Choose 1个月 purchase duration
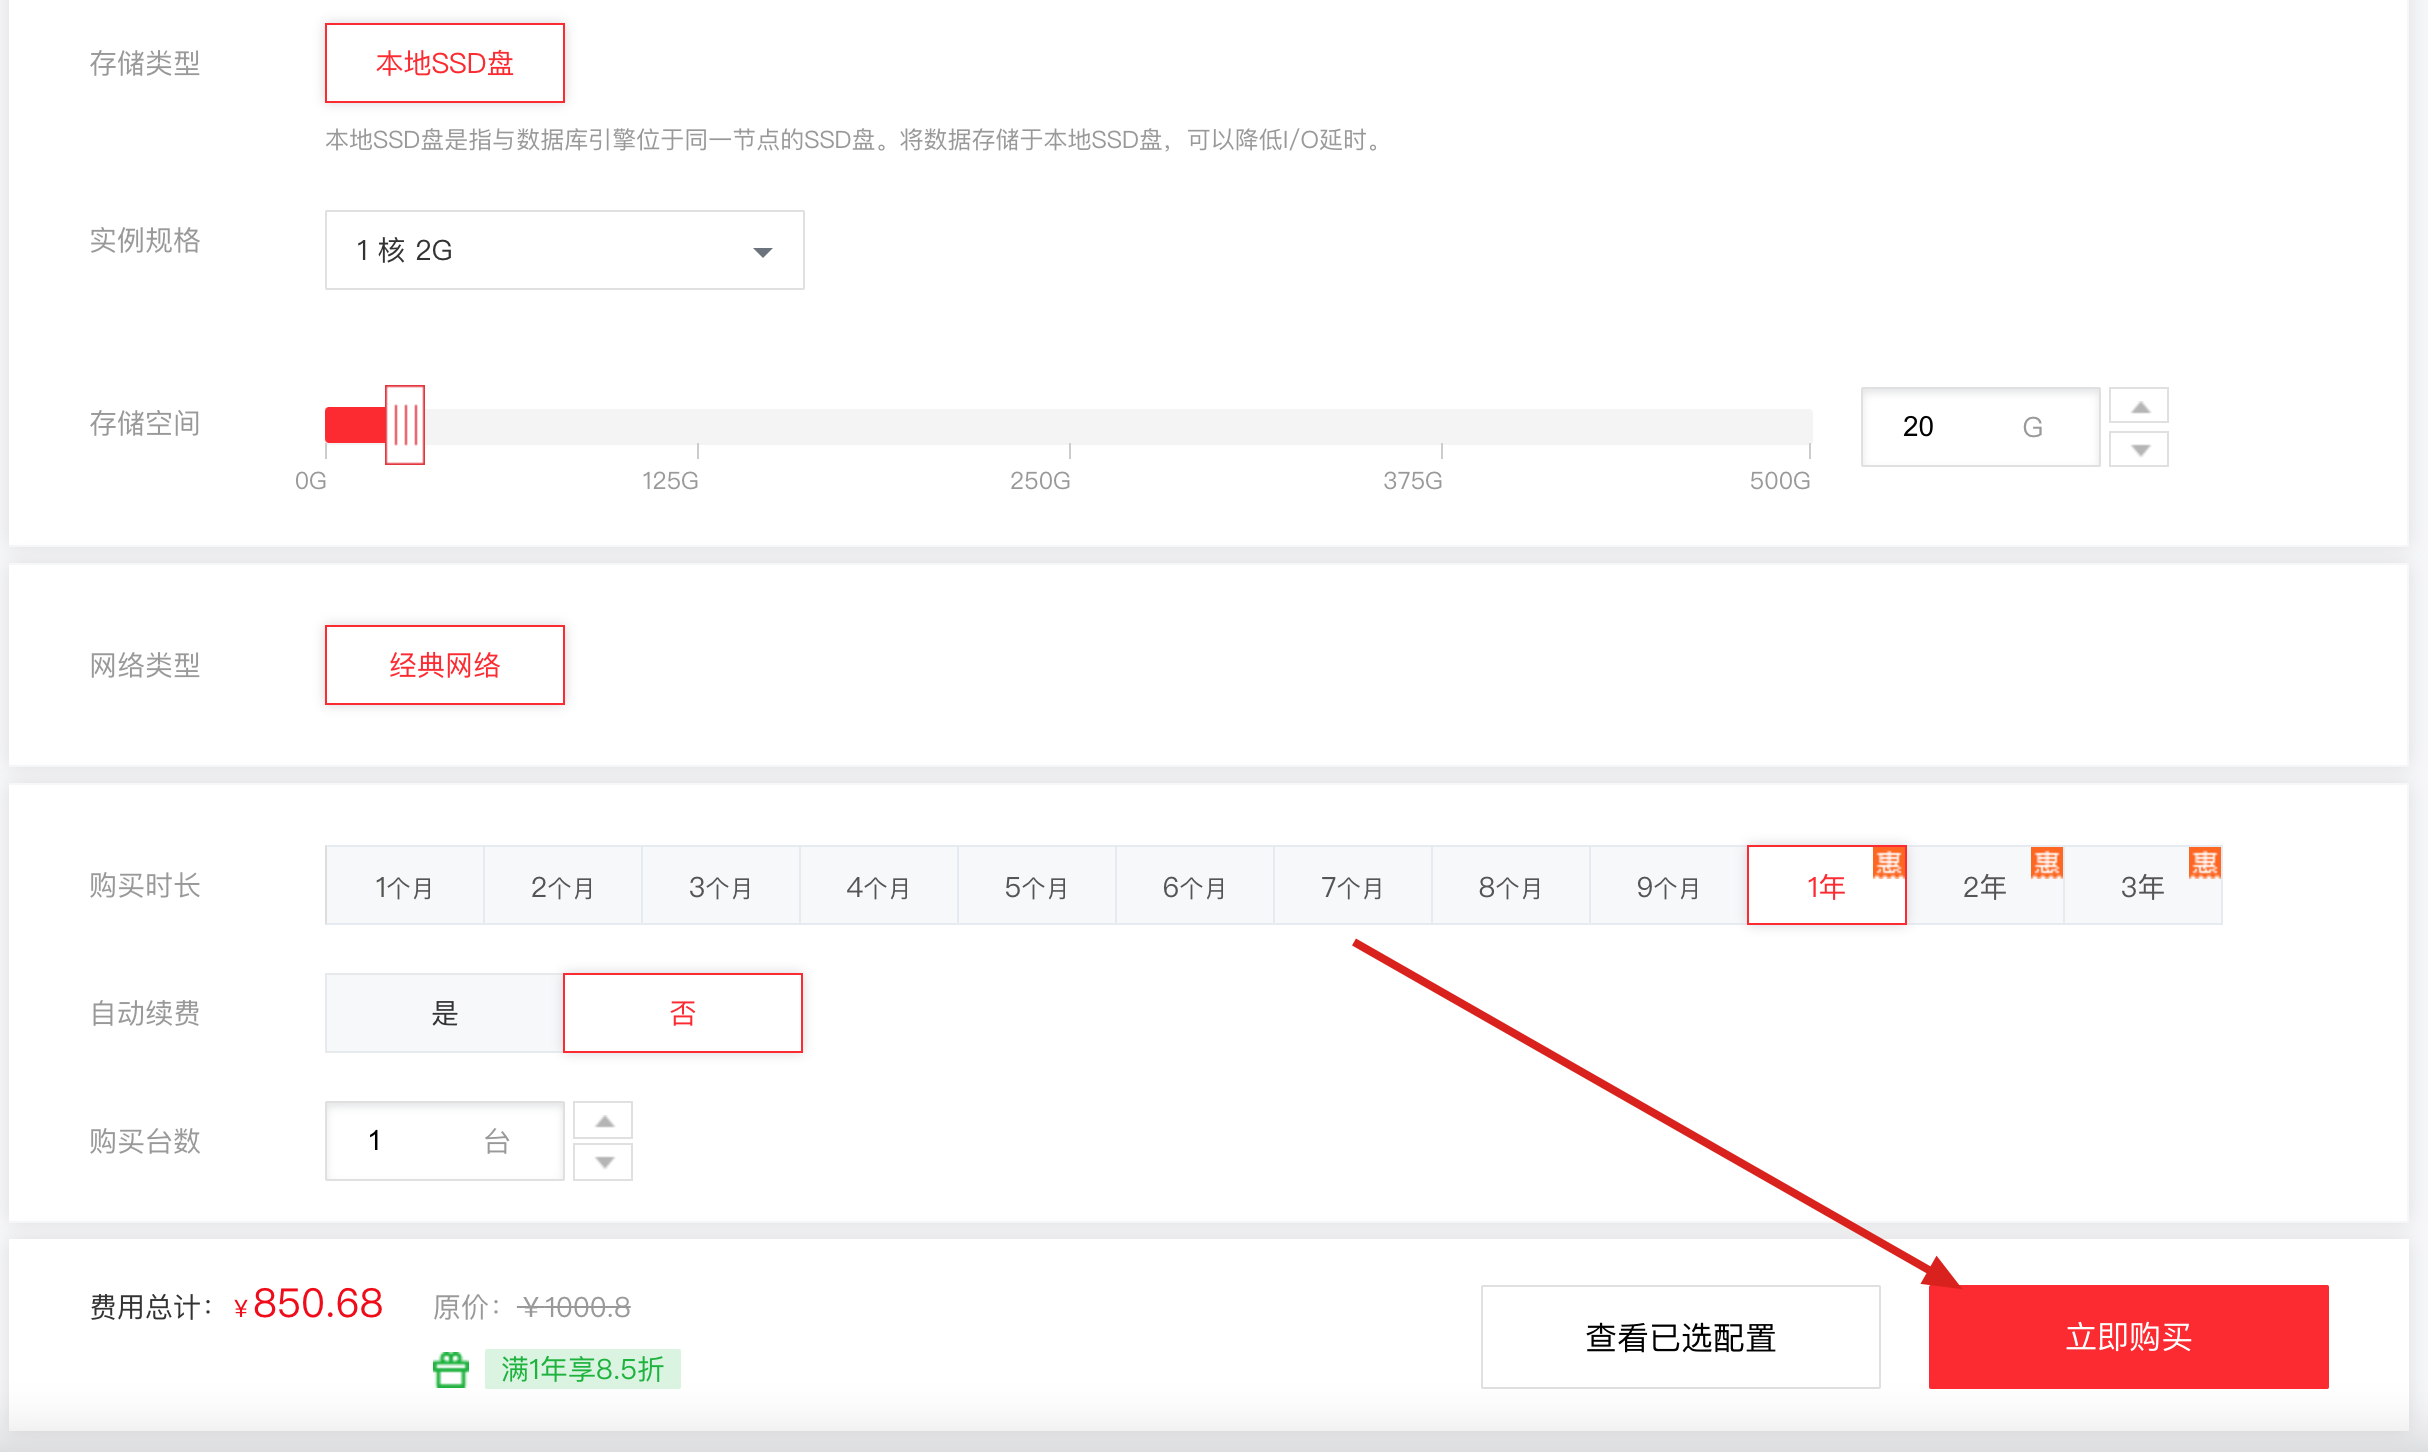 (x=405, y=886)
